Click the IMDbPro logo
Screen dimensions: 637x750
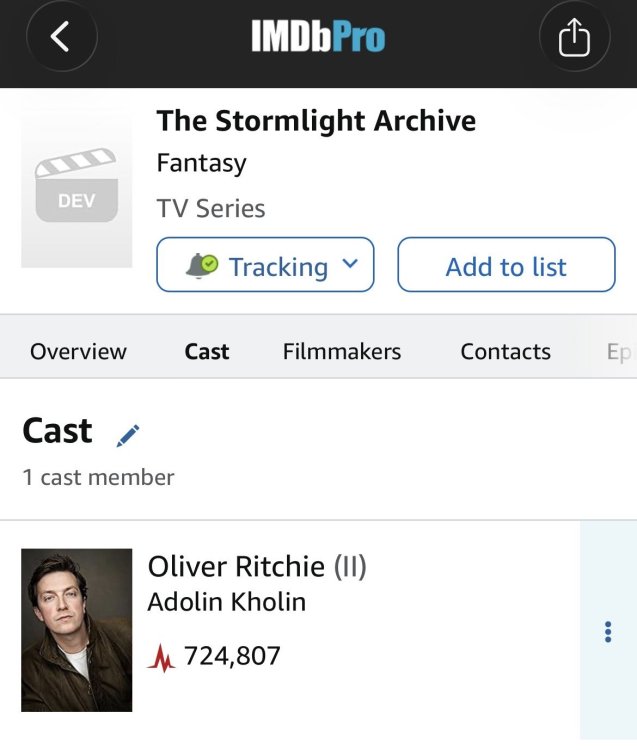[318, 36]
